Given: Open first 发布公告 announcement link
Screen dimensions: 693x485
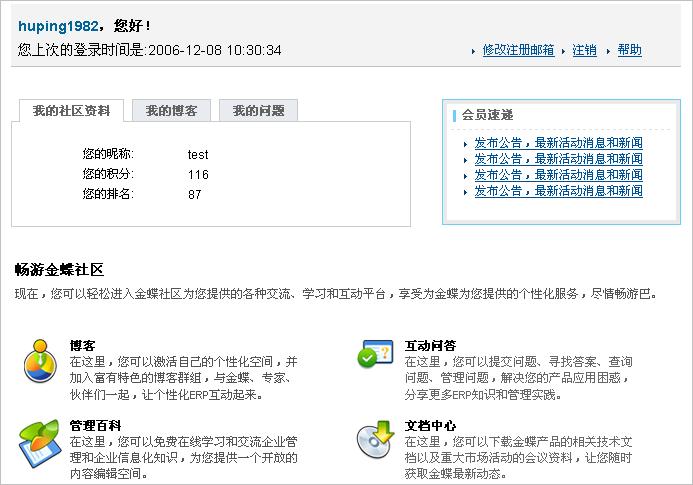Looking at the screenshot, I should click(558, 143).
